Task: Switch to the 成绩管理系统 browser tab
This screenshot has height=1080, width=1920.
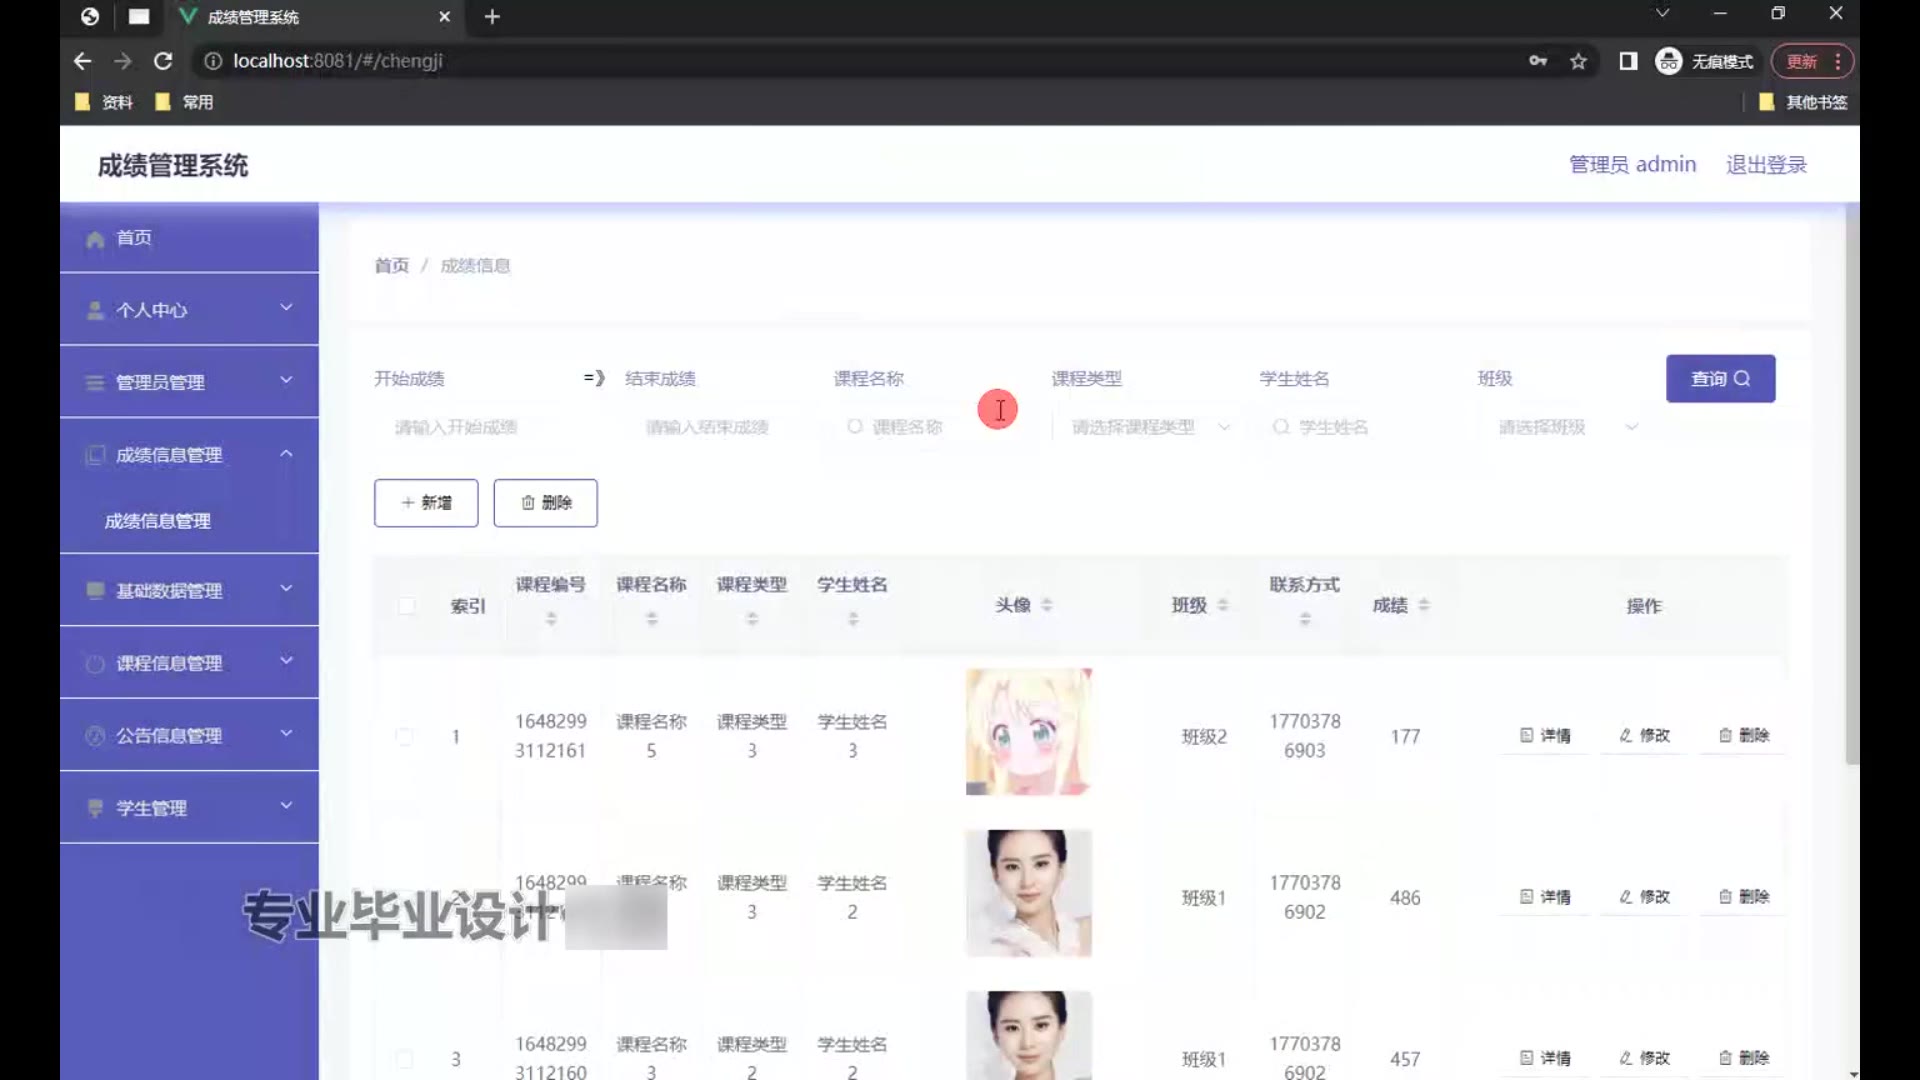Action: (313, 17)
